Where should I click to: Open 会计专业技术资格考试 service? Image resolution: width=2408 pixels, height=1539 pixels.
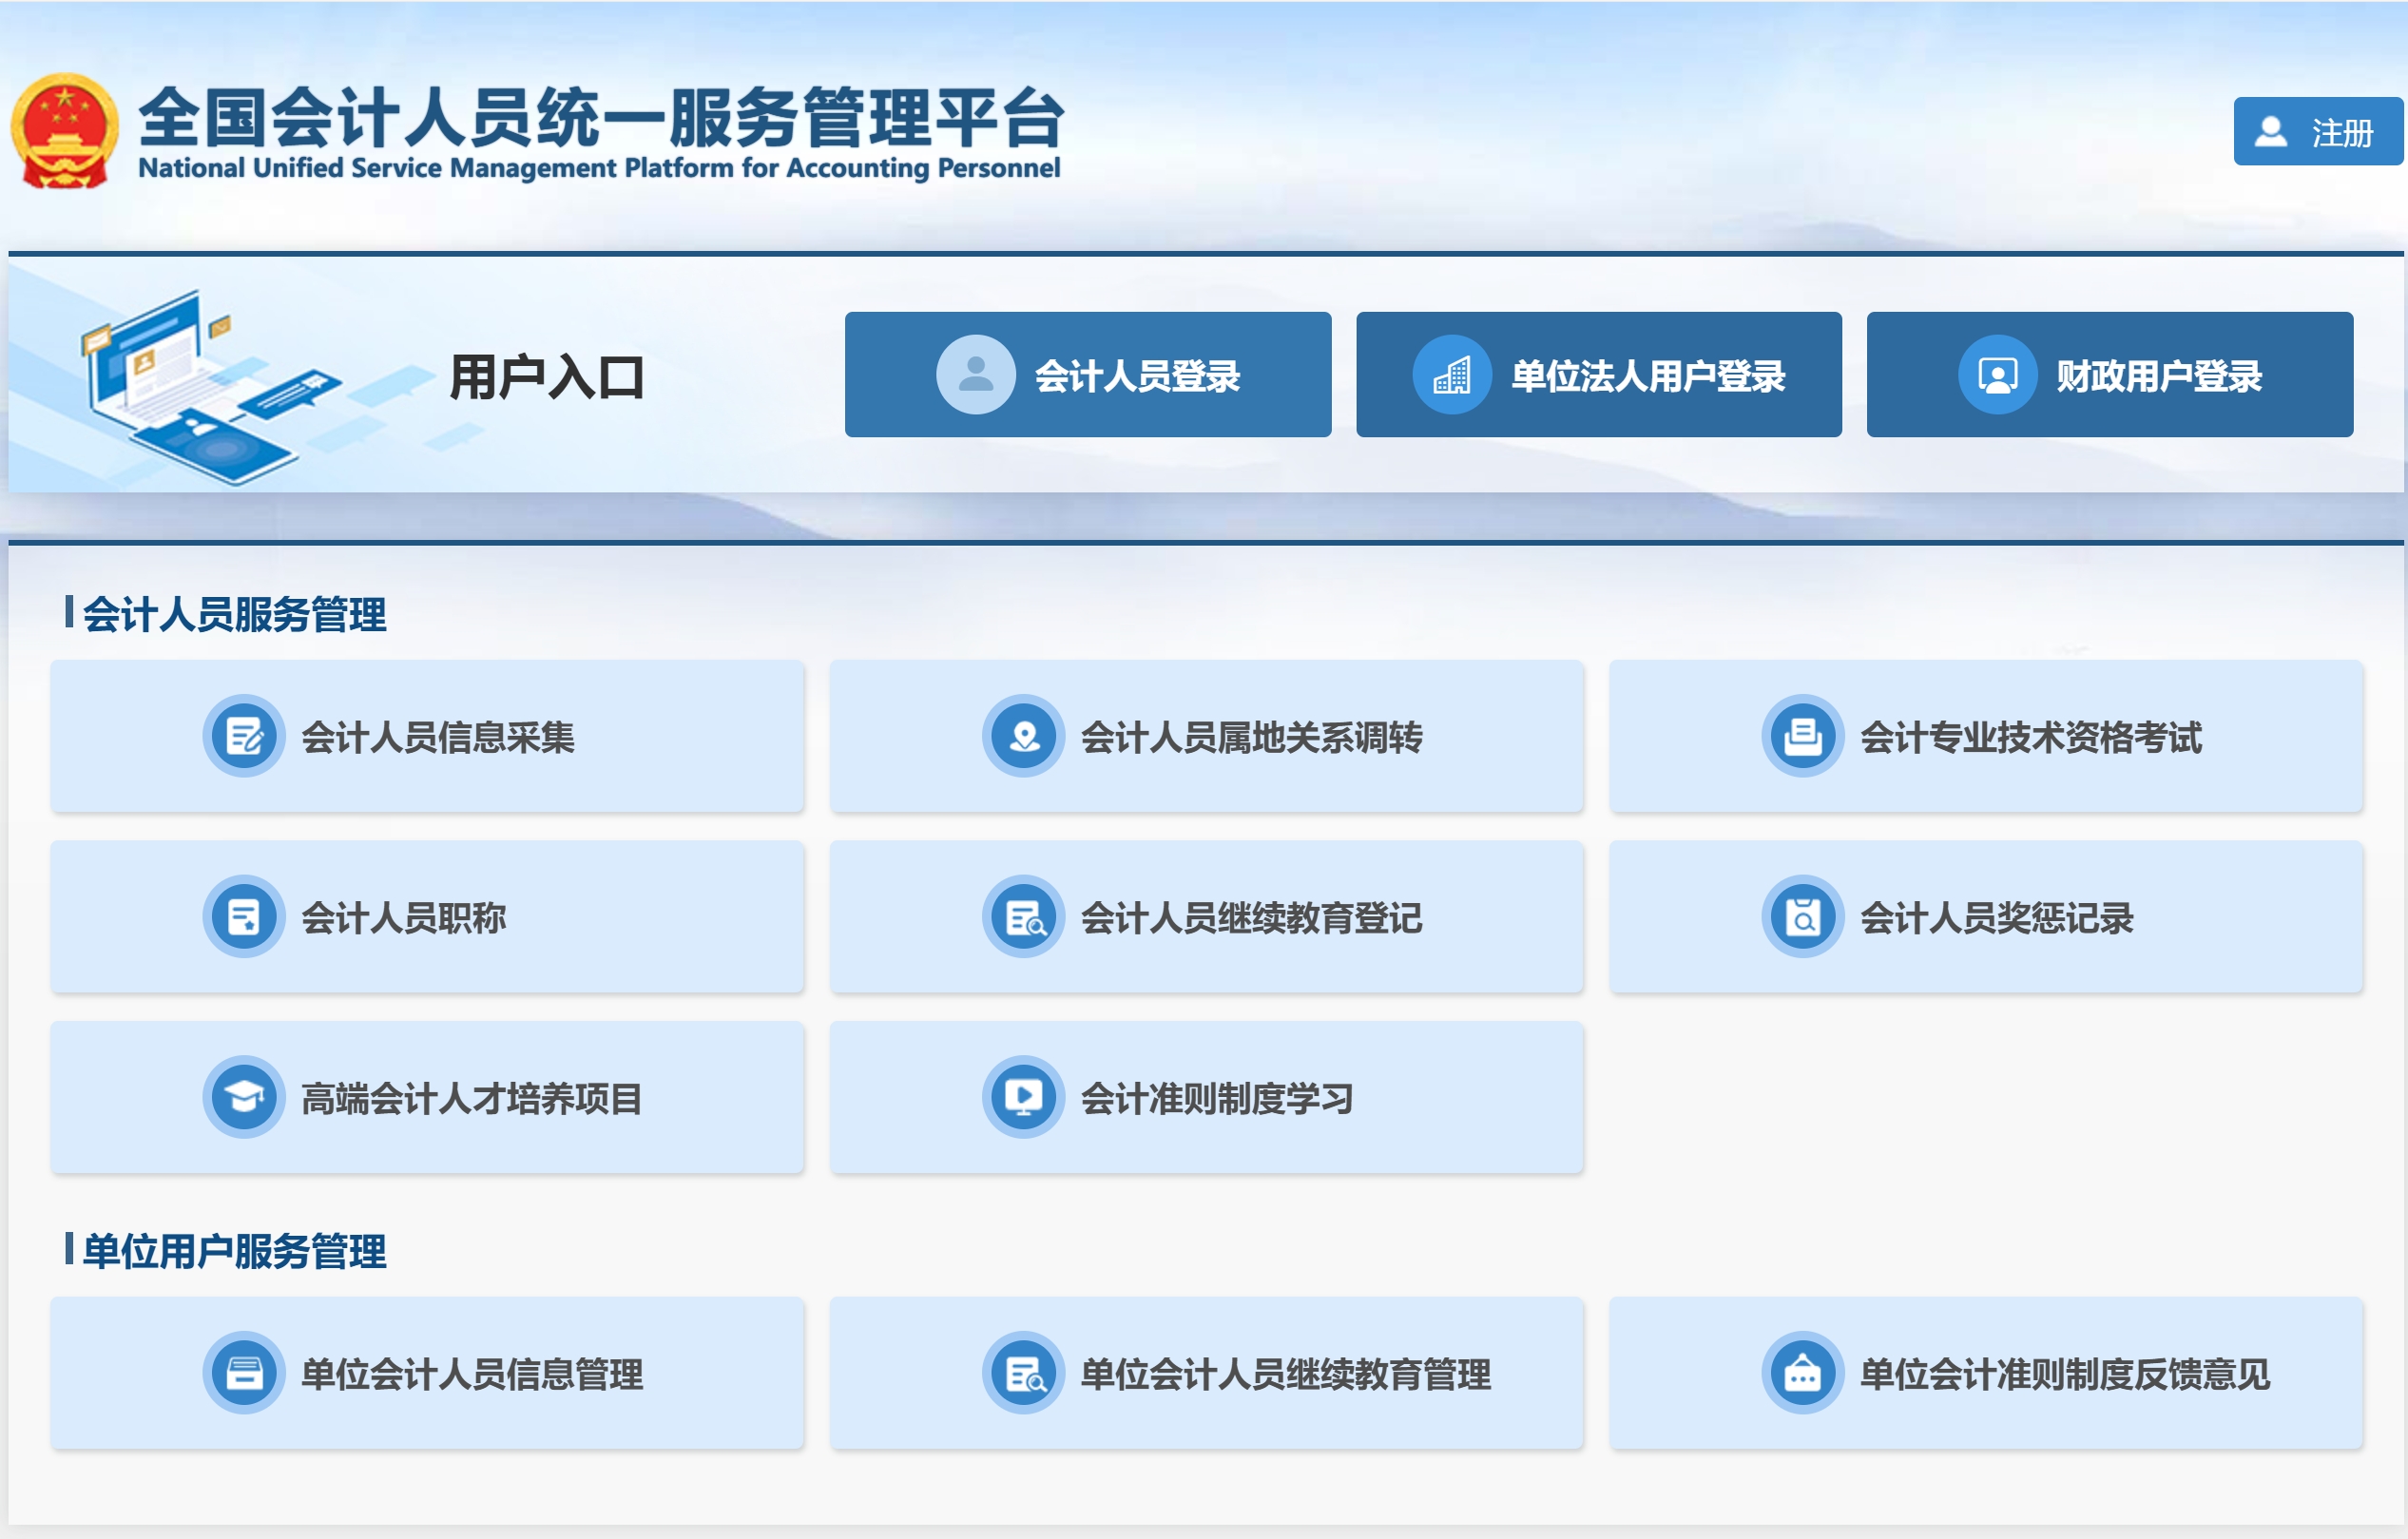point(1986,736)
